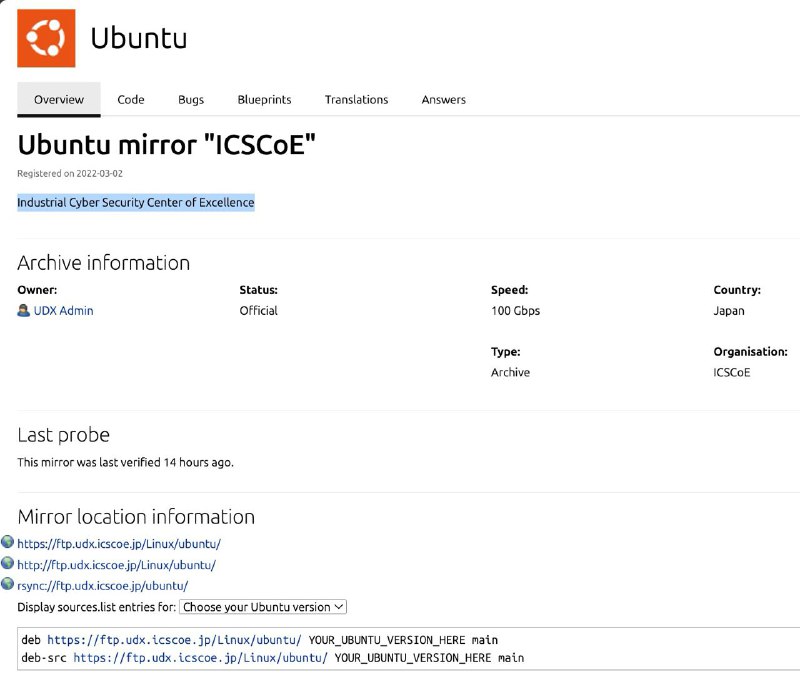
Task: Click the 'Speed:' label
Action: (x=510, y=290)
